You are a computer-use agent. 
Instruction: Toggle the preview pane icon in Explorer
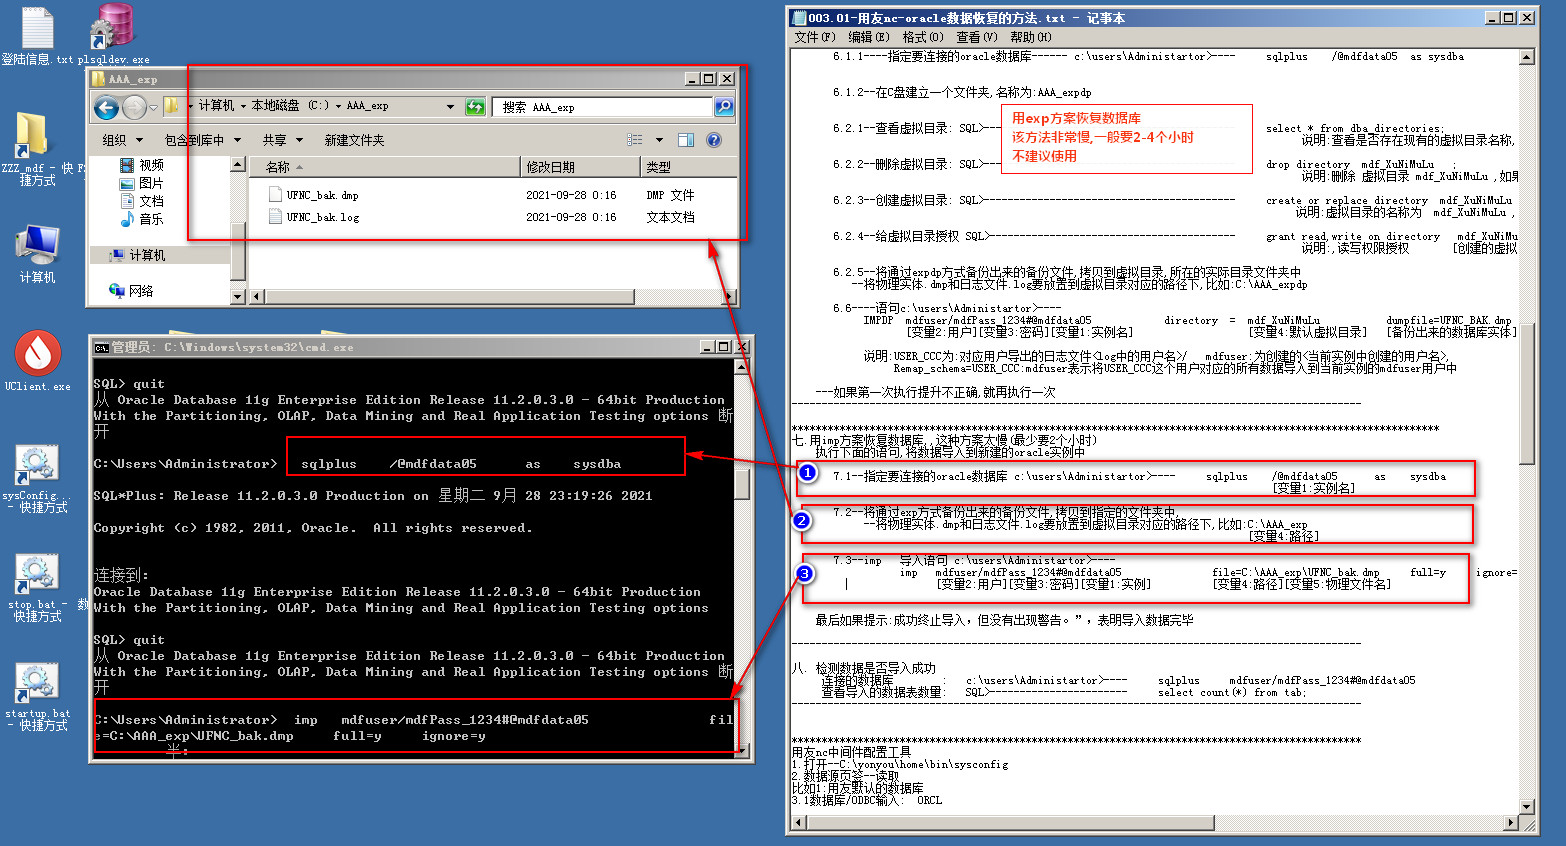pos(686,140)
